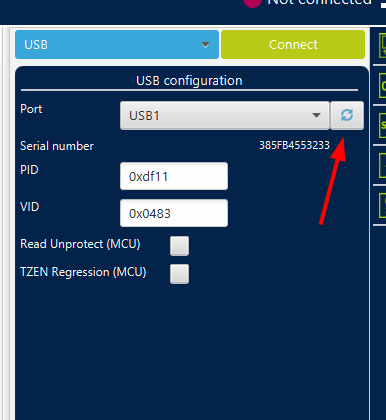Select the fourth green sidebar panel icon
The width and height of the screenshot is (386, 420).
383,165
